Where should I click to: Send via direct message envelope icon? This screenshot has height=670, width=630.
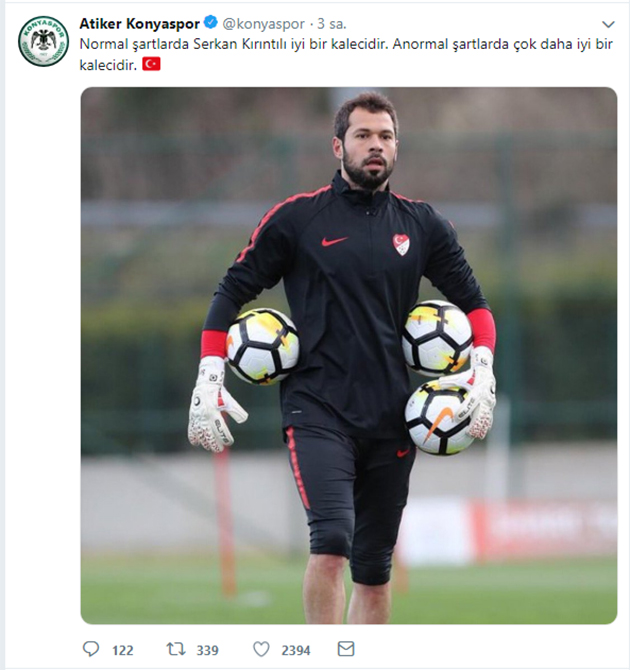[346, 649]
